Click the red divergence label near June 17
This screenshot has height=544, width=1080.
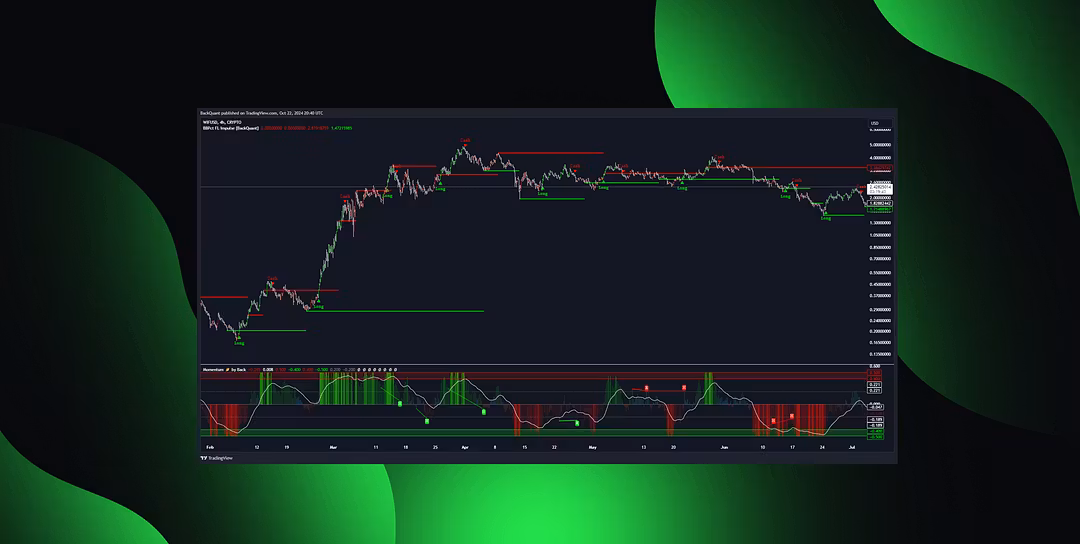(x=792, y=416)
